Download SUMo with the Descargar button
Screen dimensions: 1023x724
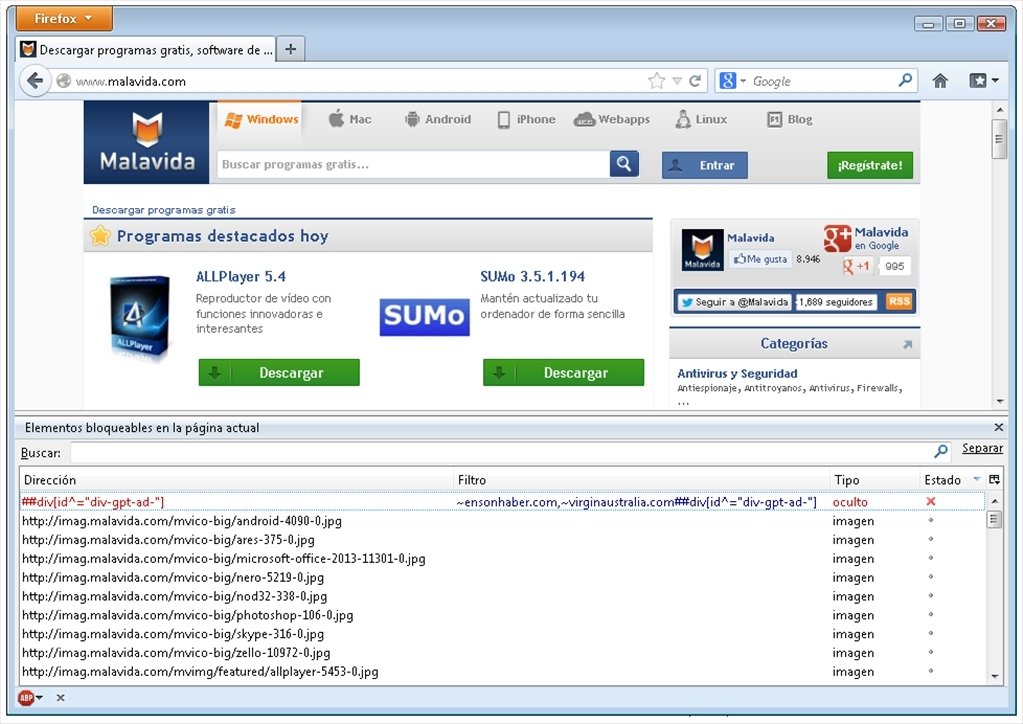click(564, 372)
